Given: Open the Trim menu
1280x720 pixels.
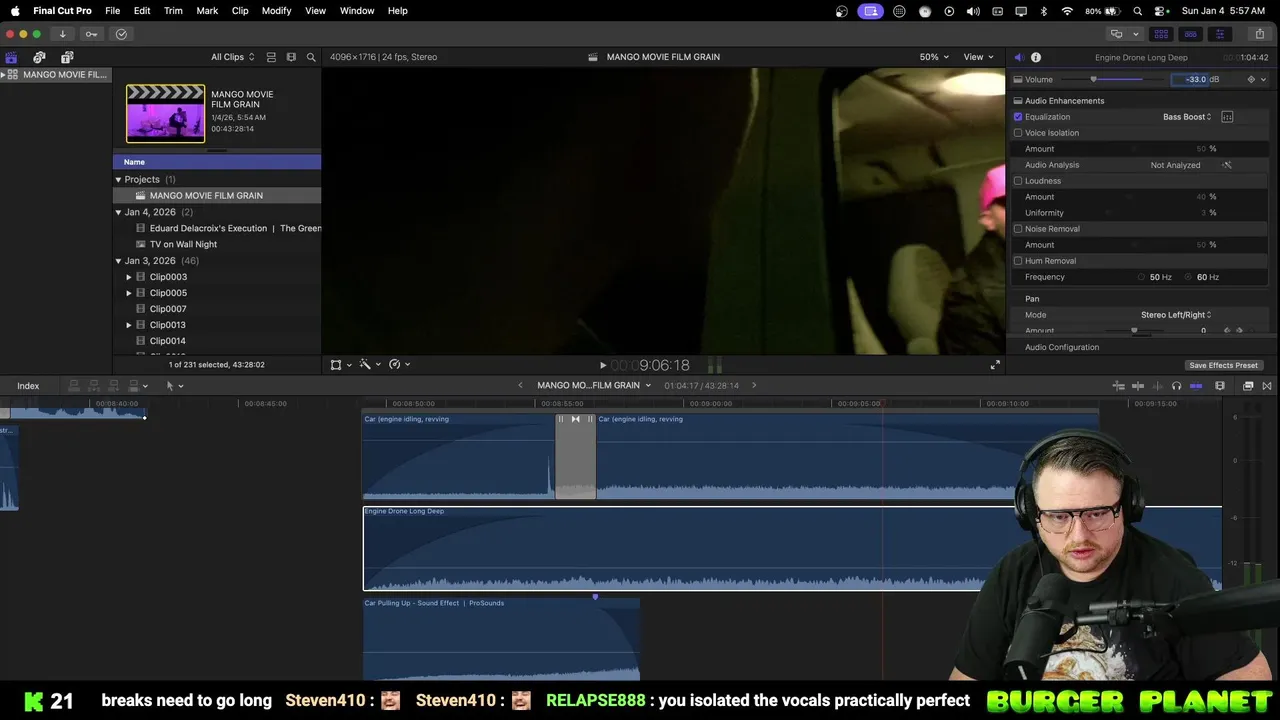Looking at the screenshot, I should [x=173, y=11].
